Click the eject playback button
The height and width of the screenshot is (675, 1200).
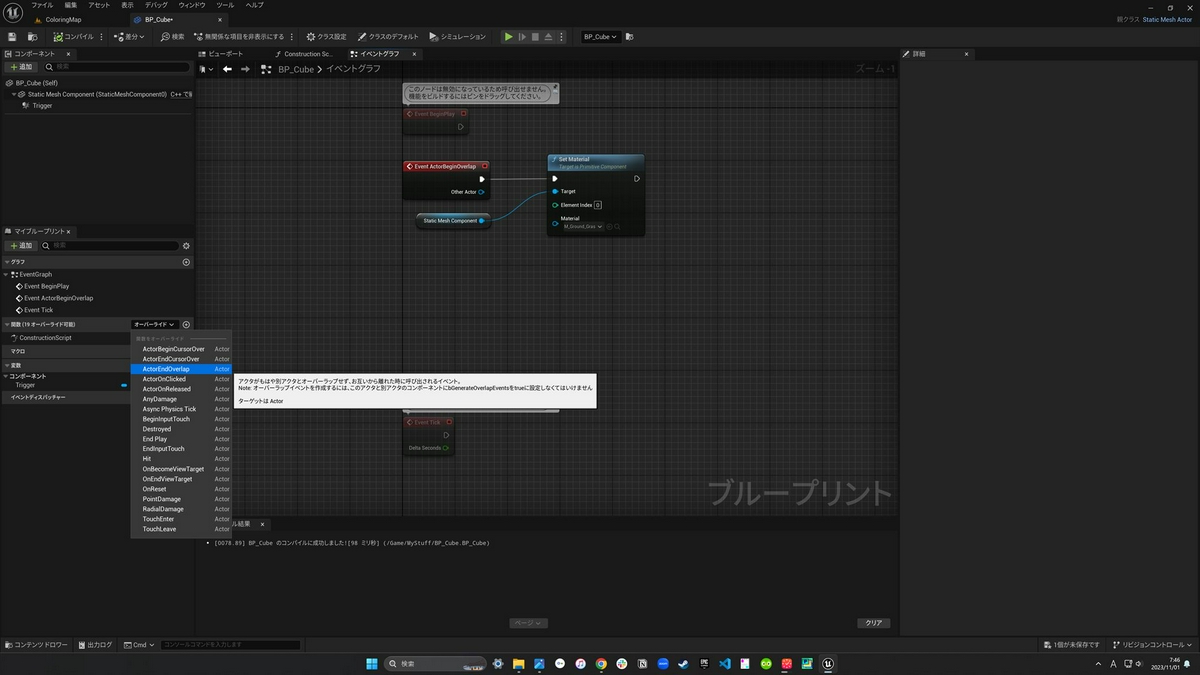[549, 37]
